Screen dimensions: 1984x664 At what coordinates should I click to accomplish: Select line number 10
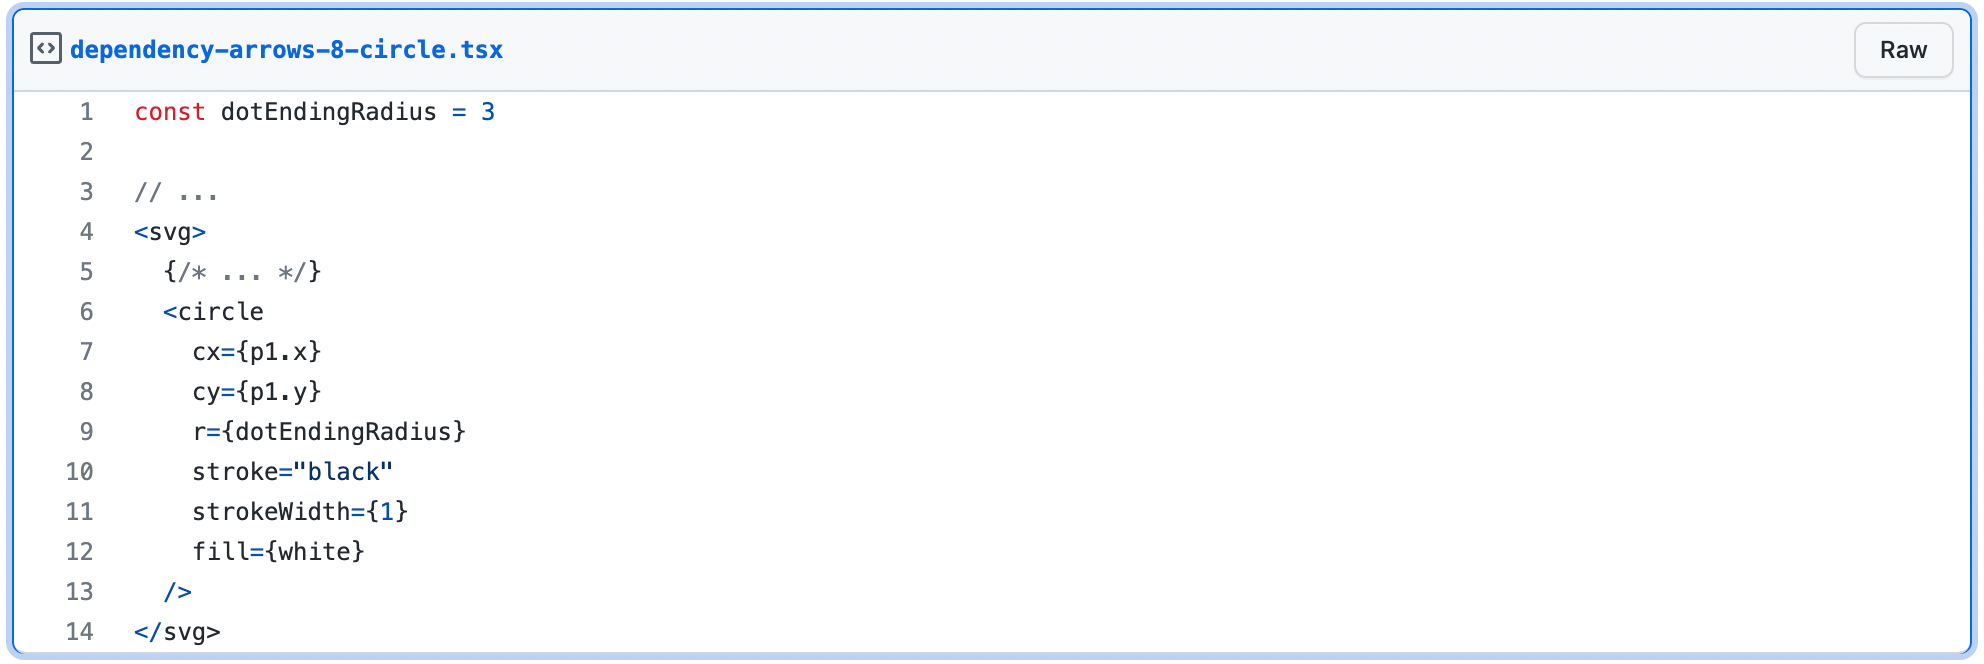tap(80, 472)
